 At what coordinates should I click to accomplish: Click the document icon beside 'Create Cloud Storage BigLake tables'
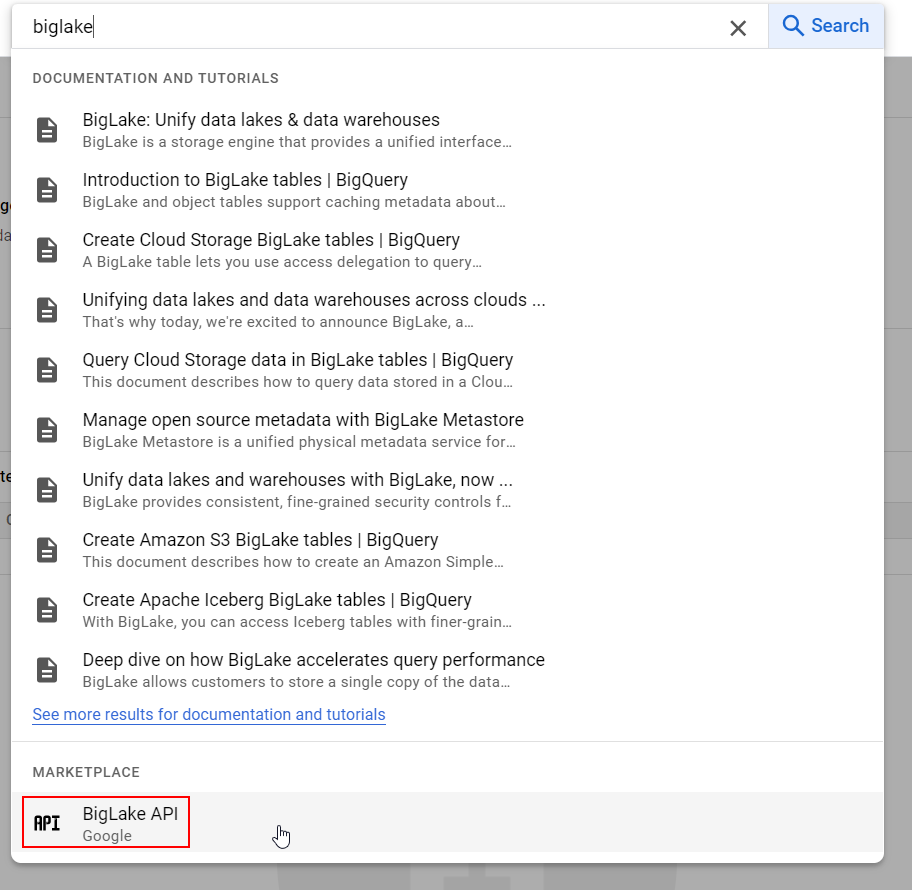(x=47, y=250)
